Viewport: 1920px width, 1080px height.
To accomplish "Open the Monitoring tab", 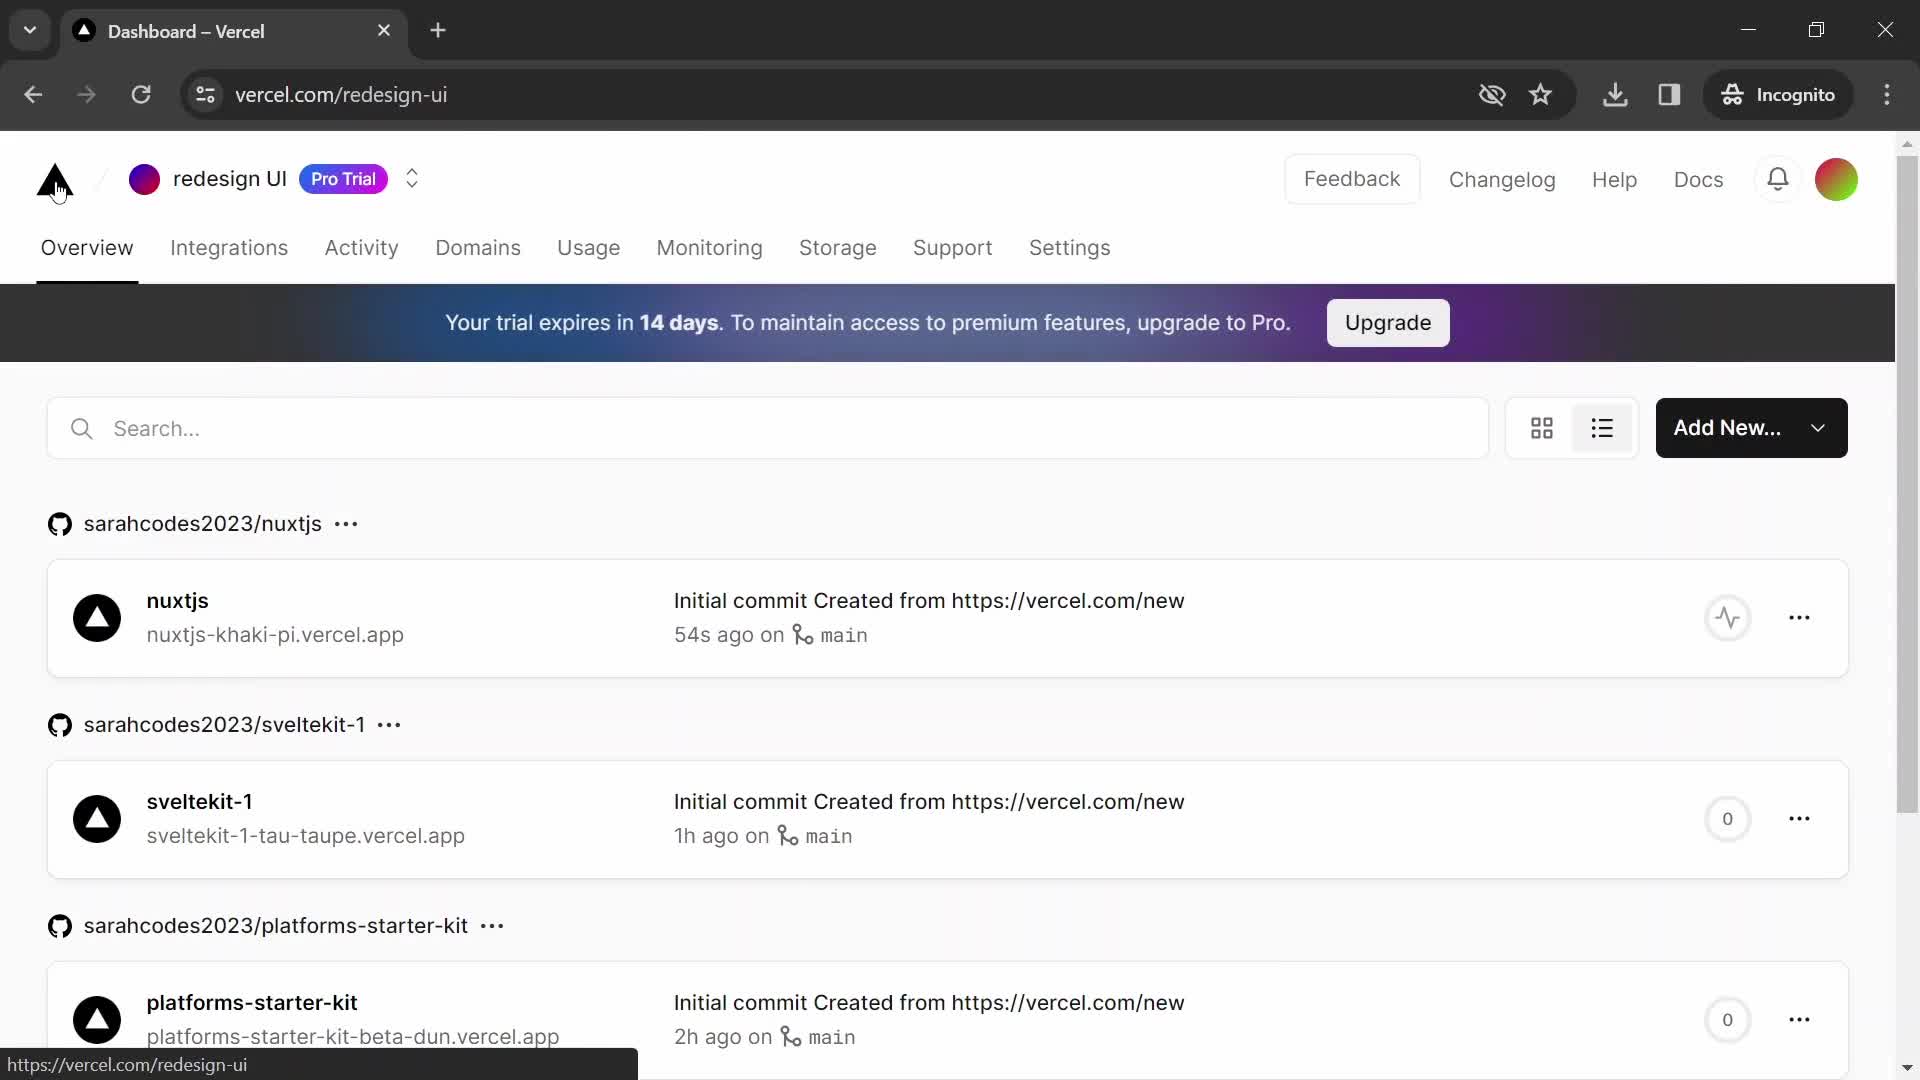I will (709, 248).
